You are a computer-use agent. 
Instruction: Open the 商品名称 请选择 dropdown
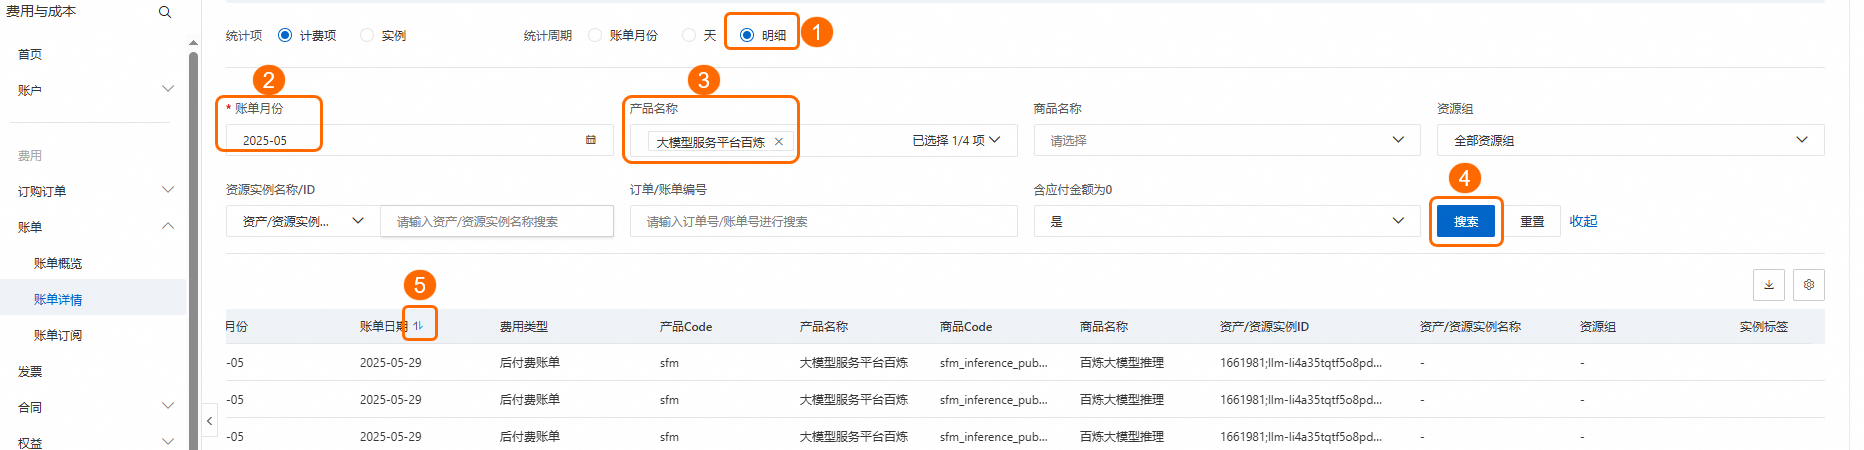coord(1227,141)
